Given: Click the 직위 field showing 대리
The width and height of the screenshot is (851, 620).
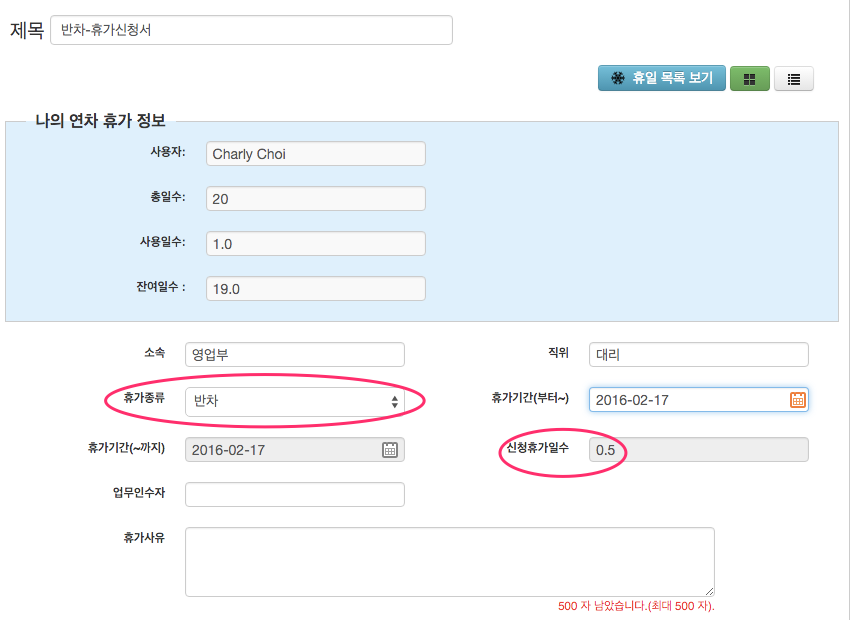Looking at the screenshot, I should pos(698,355).
